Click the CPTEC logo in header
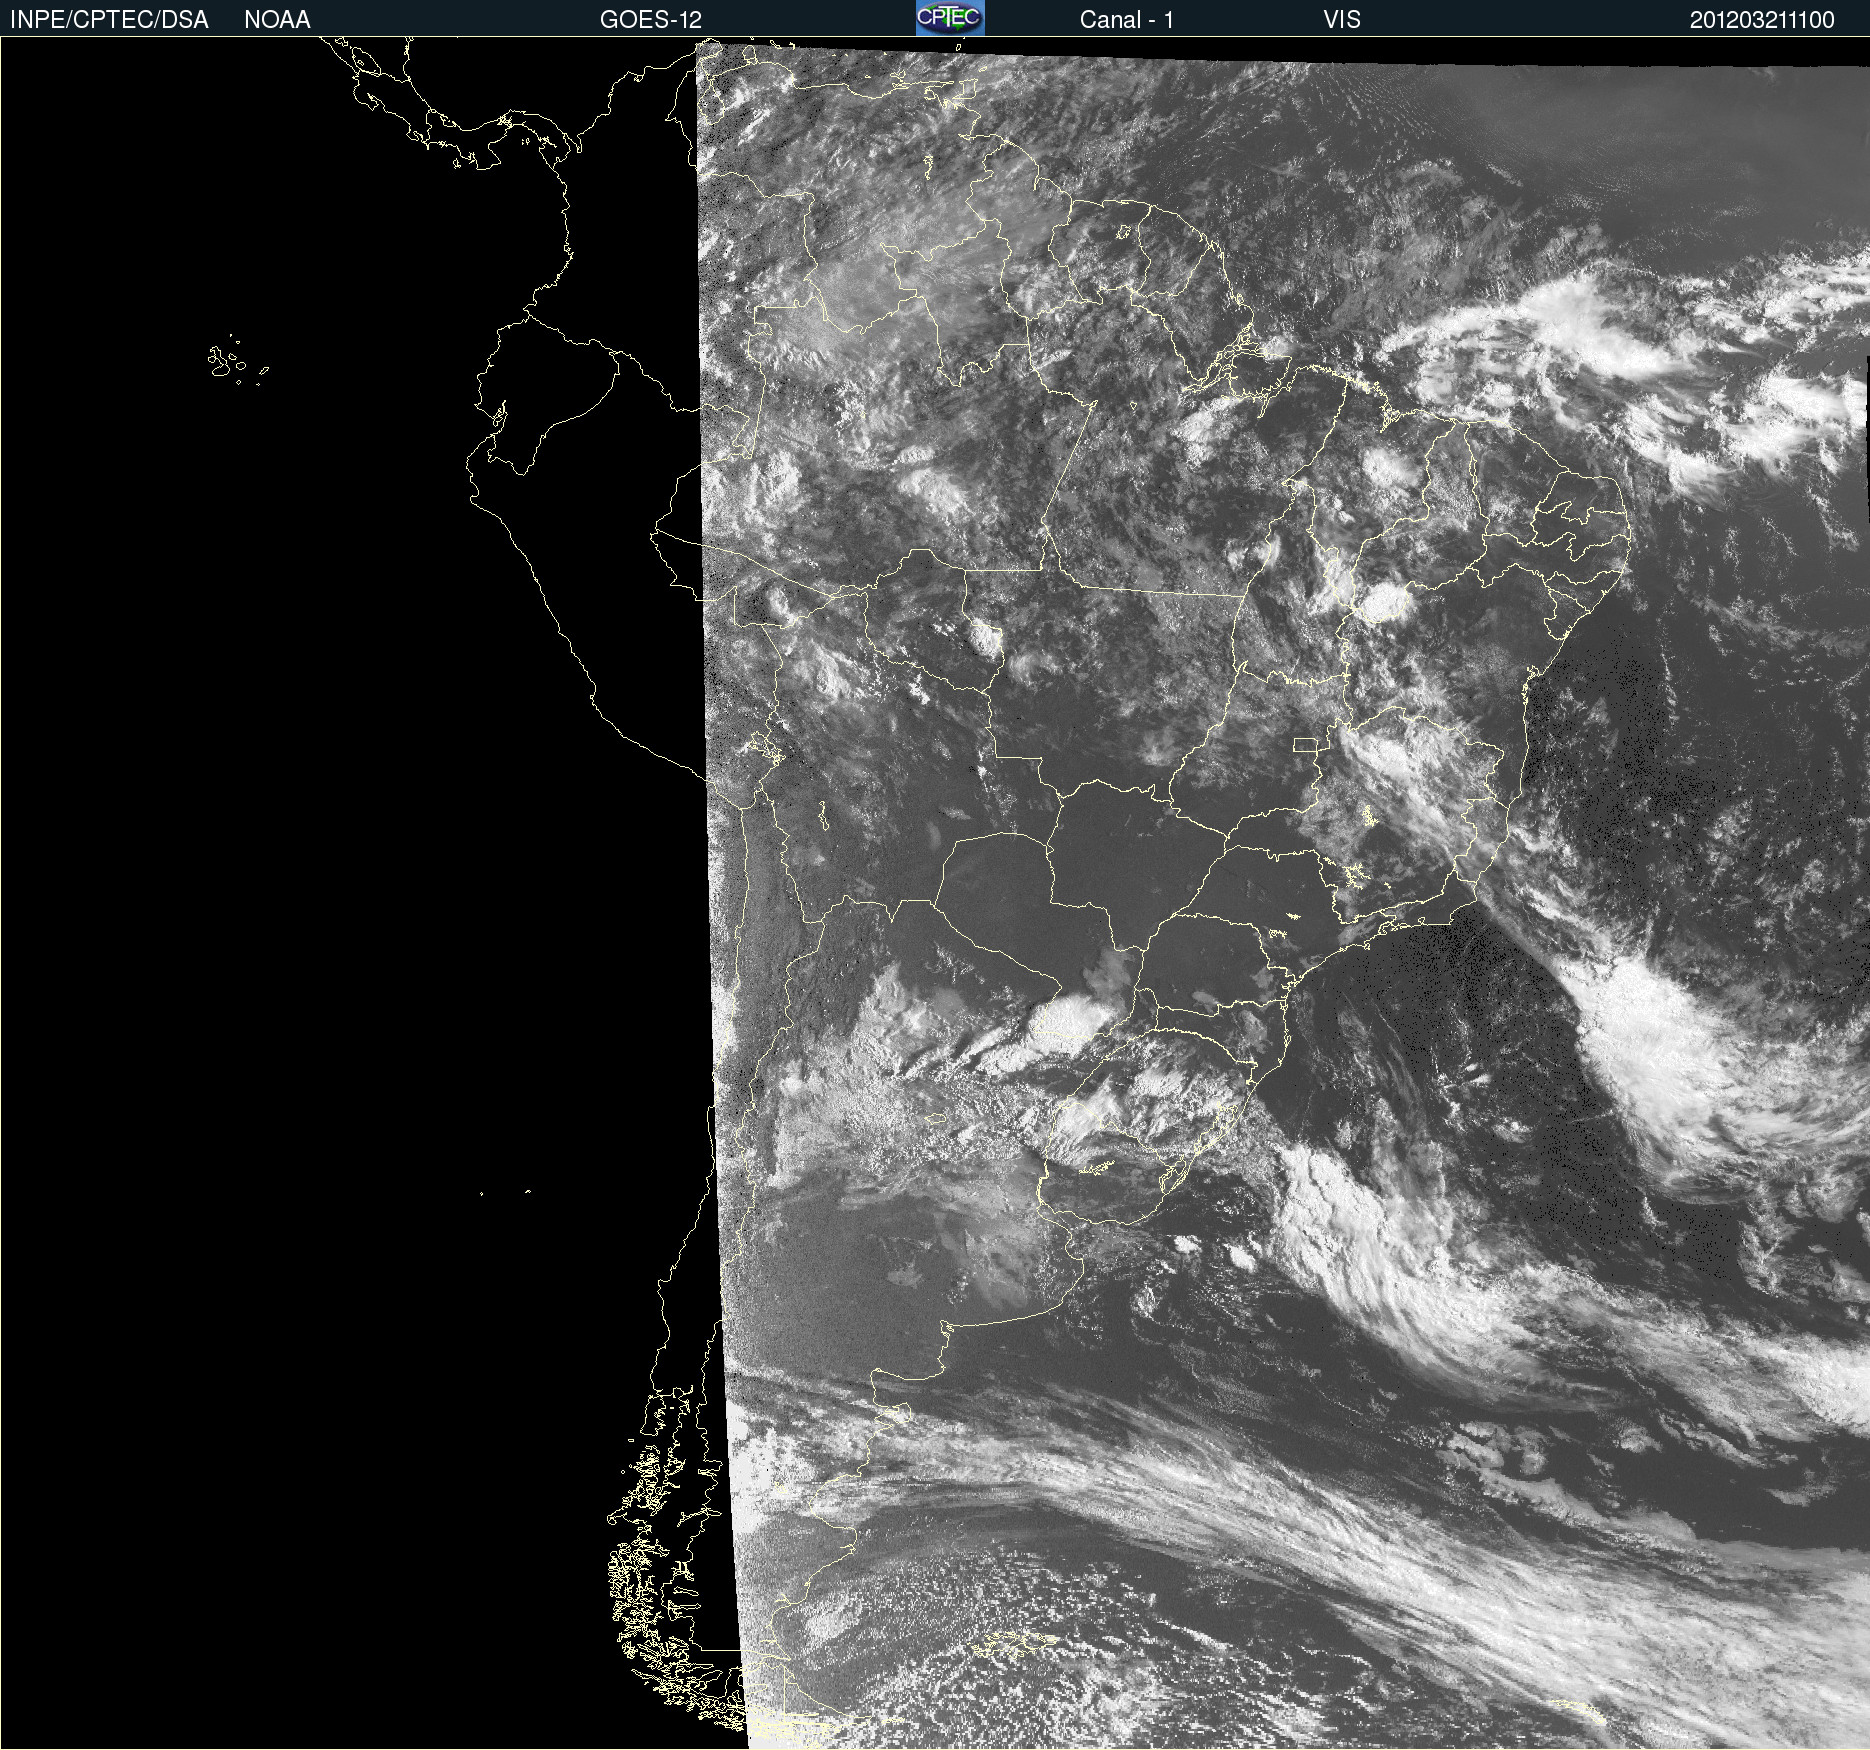This screenshot has width=1870, height=1750. pyautogui.click(x=950, y=18)
